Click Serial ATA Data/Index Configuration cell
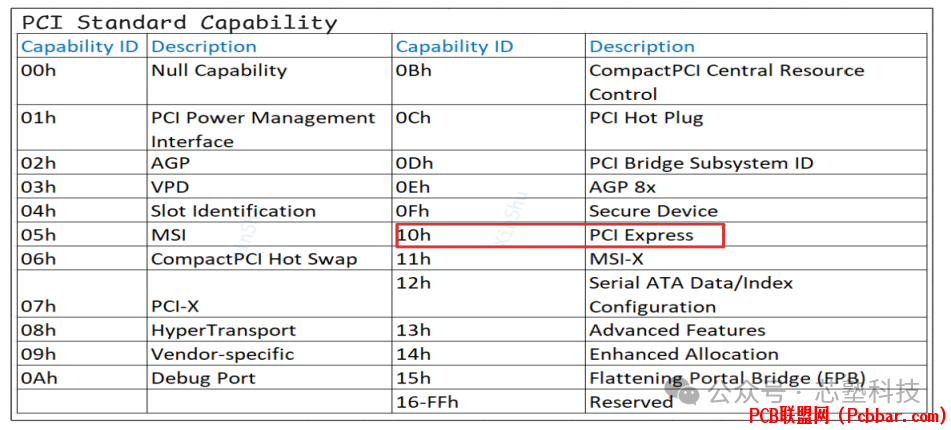 (690, 295)
